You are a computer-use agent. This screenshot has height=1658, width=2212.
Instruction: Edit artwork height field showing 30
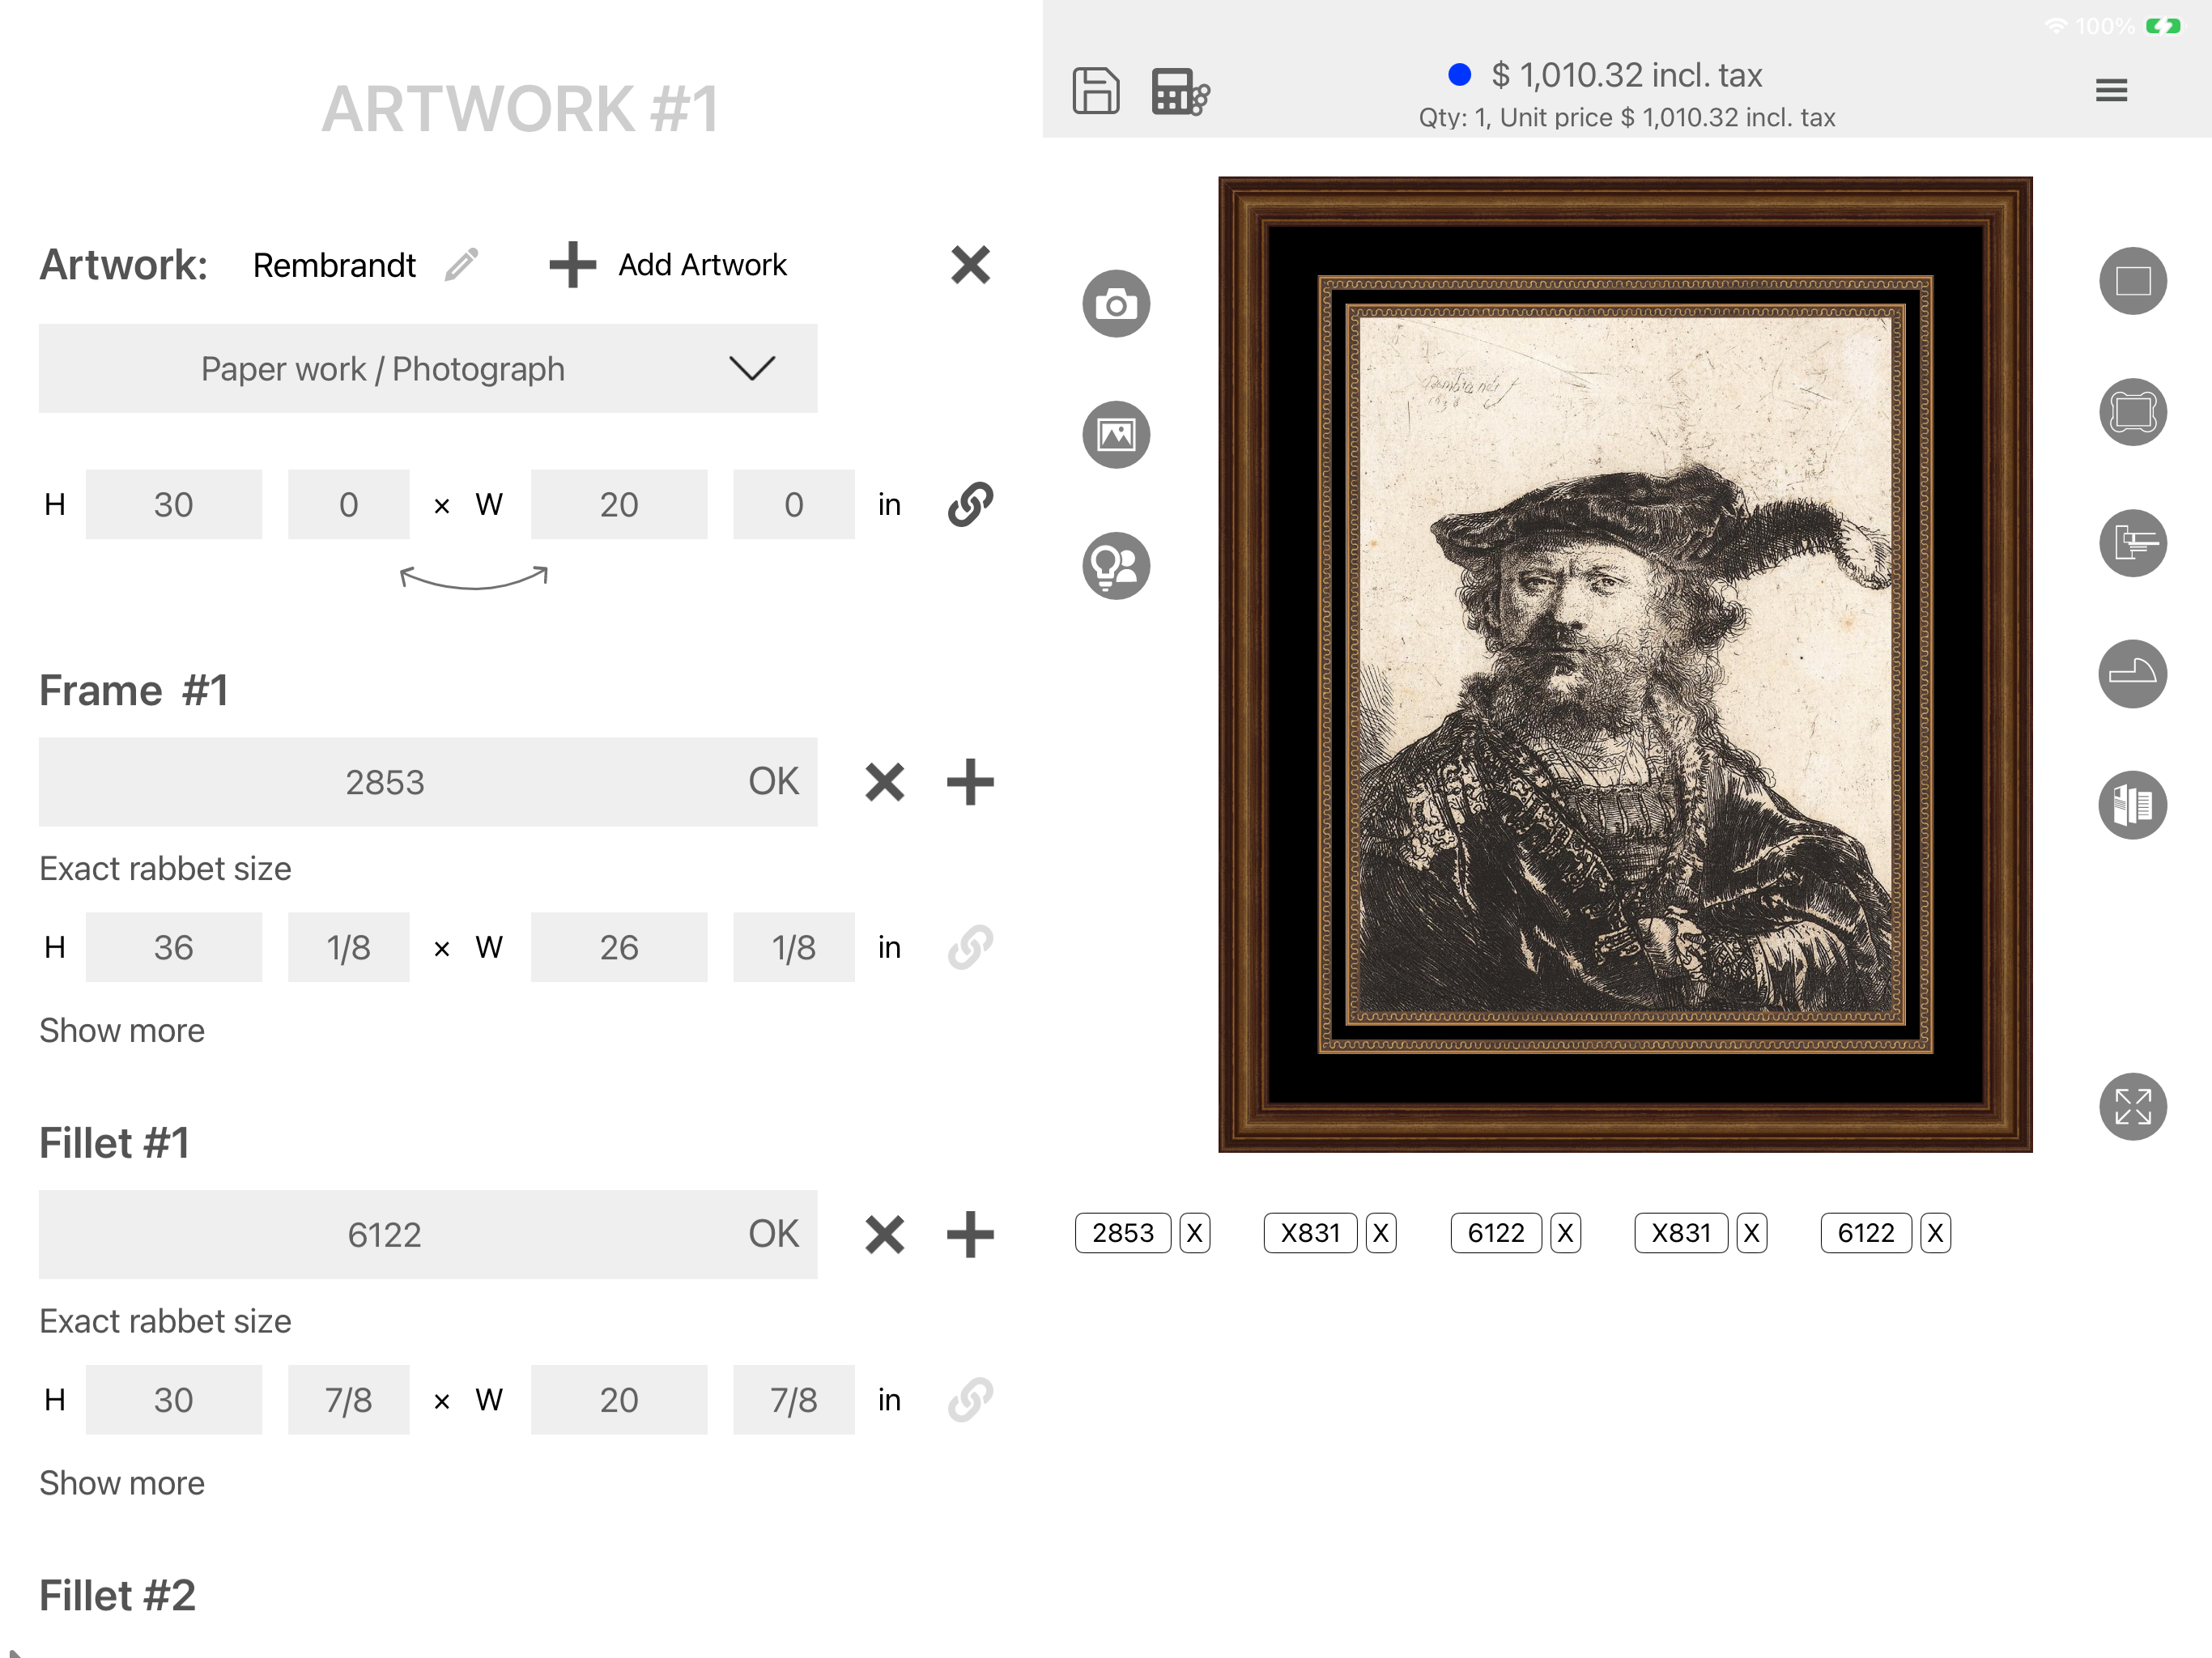tap(174, 504)
